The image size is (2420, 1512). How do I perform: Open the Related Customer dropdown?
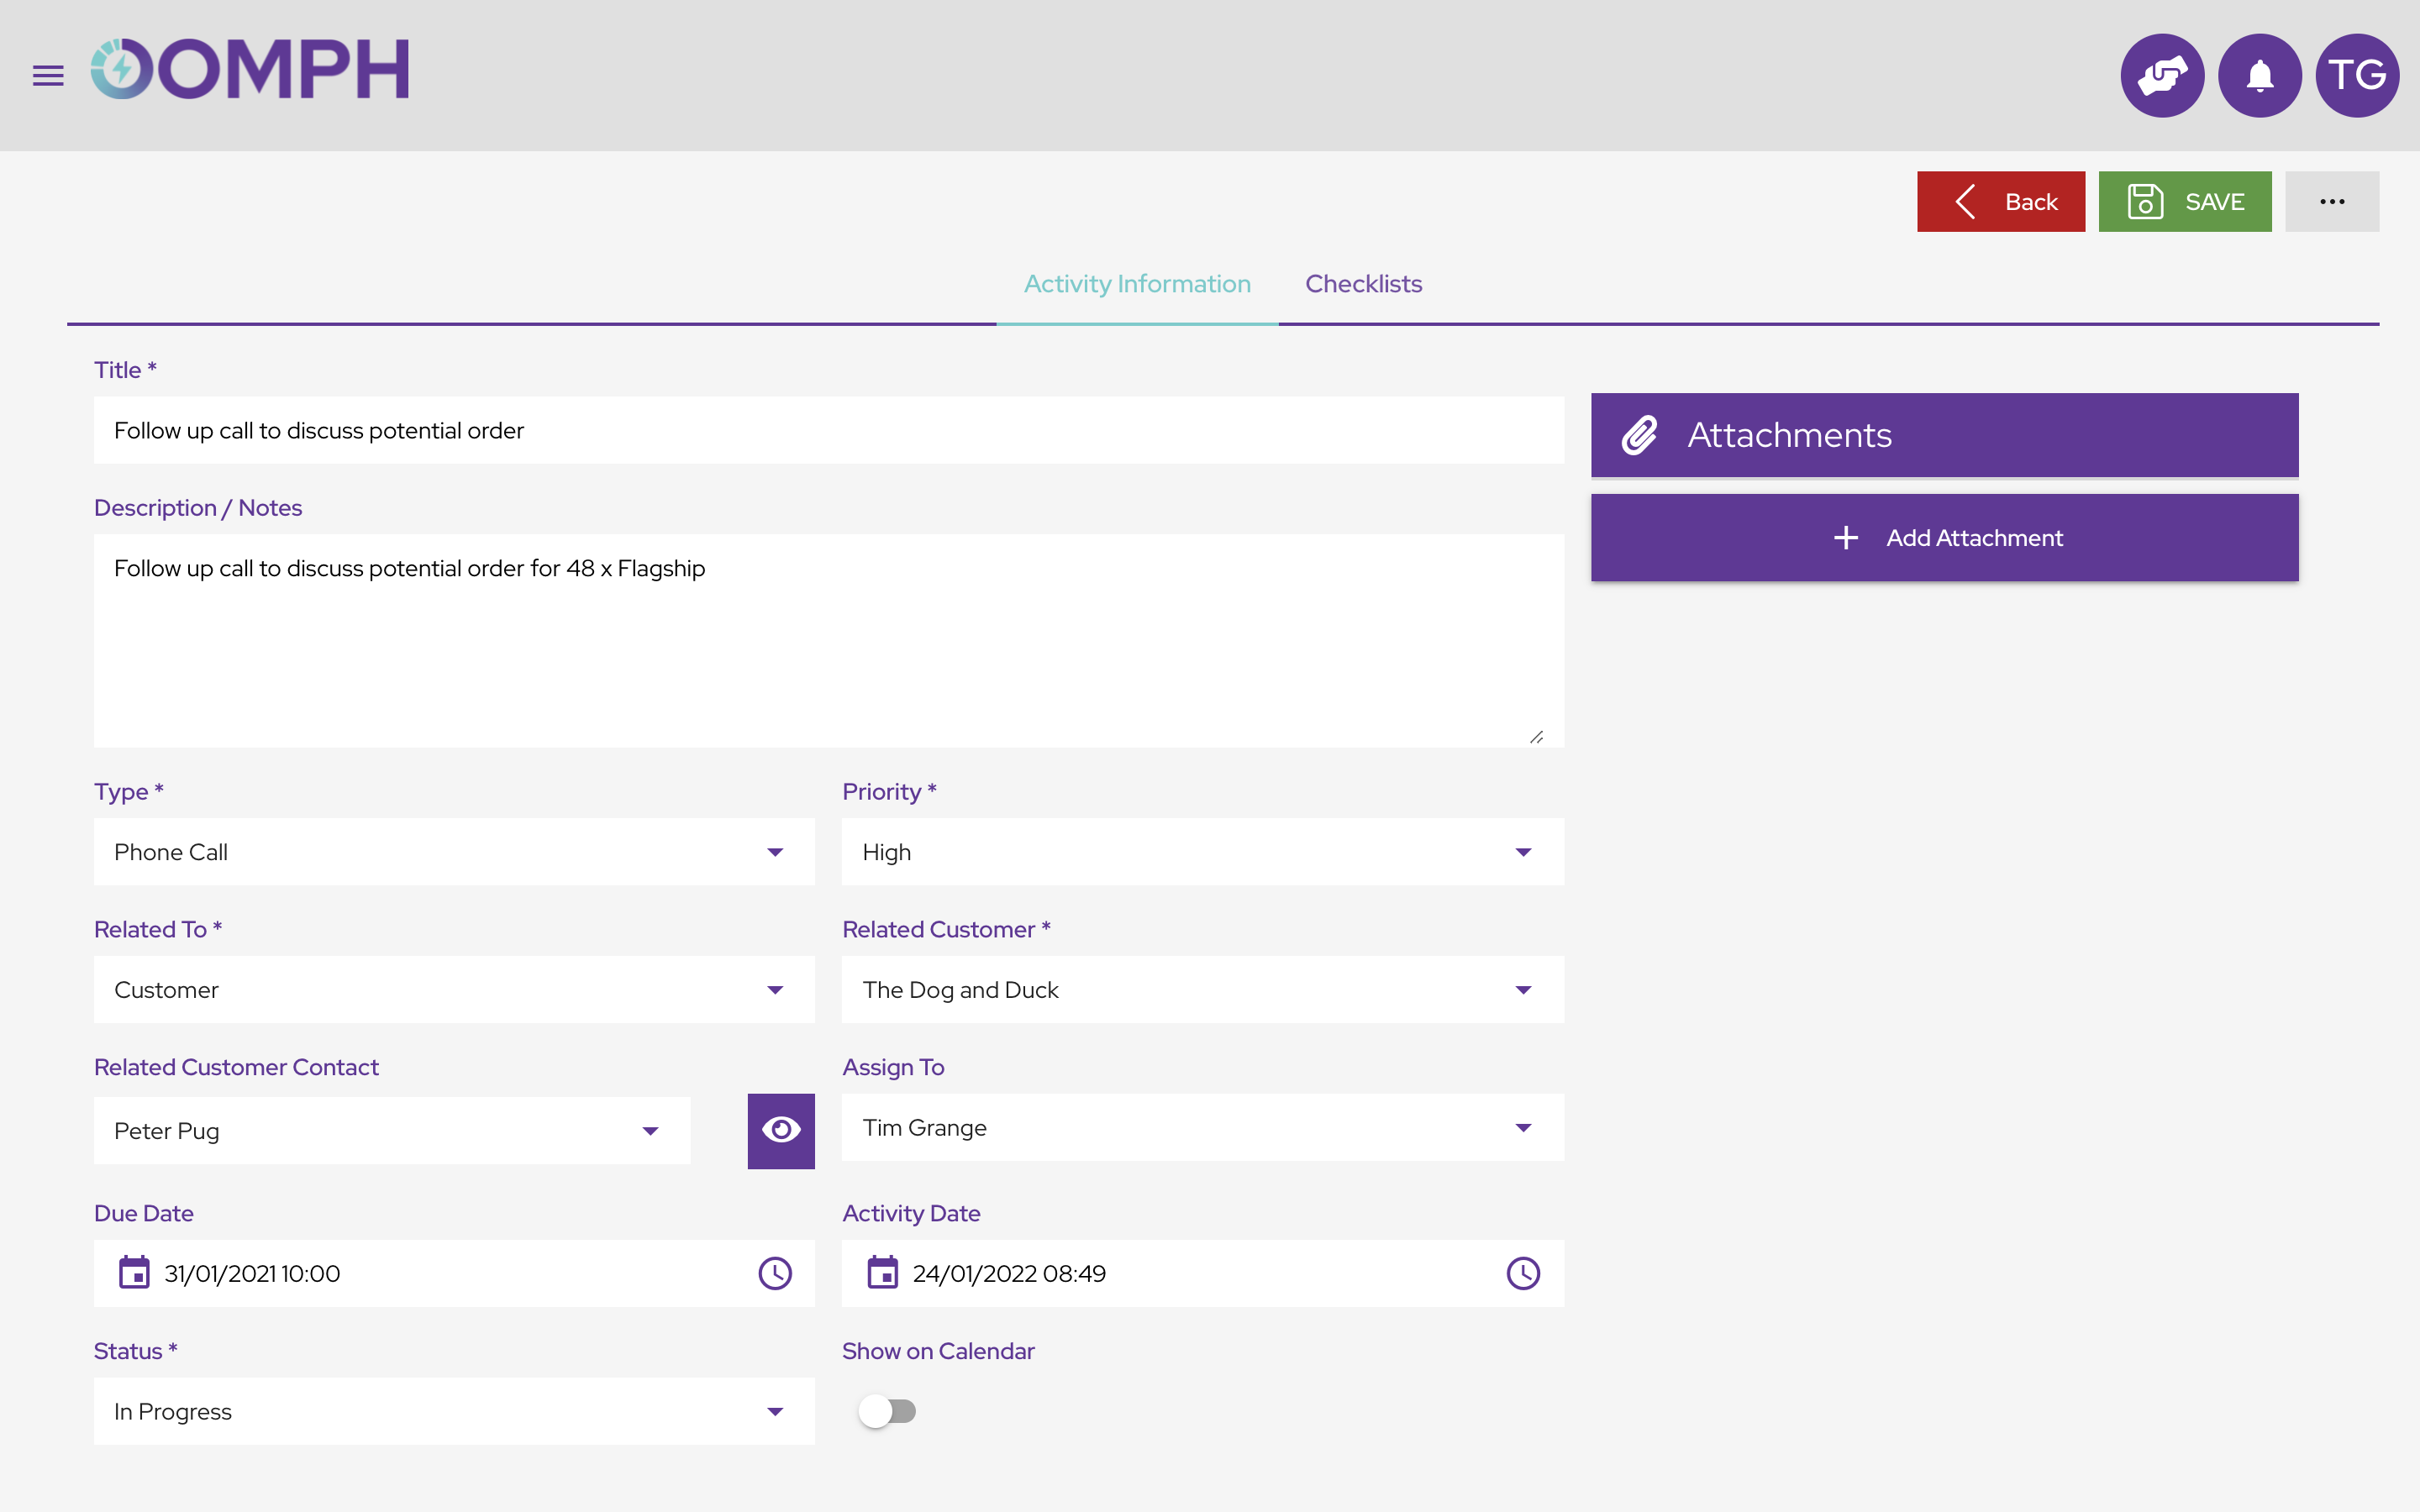1523,989
